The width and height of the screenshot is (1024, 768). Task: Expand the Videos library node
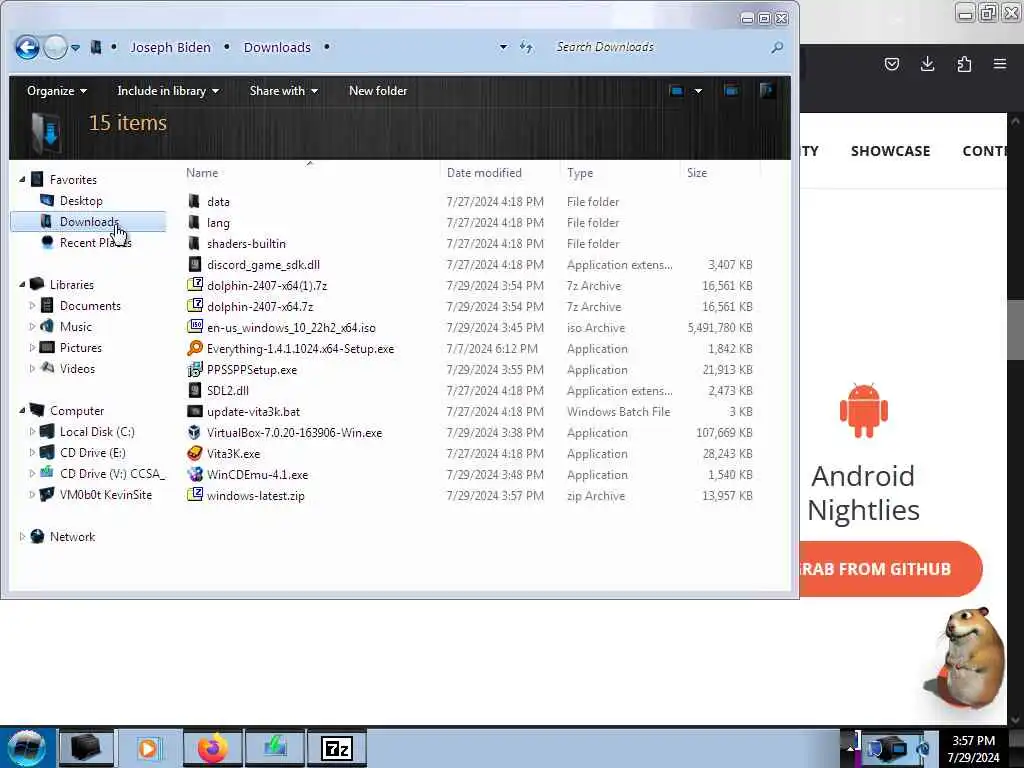[x=32, y=368]
